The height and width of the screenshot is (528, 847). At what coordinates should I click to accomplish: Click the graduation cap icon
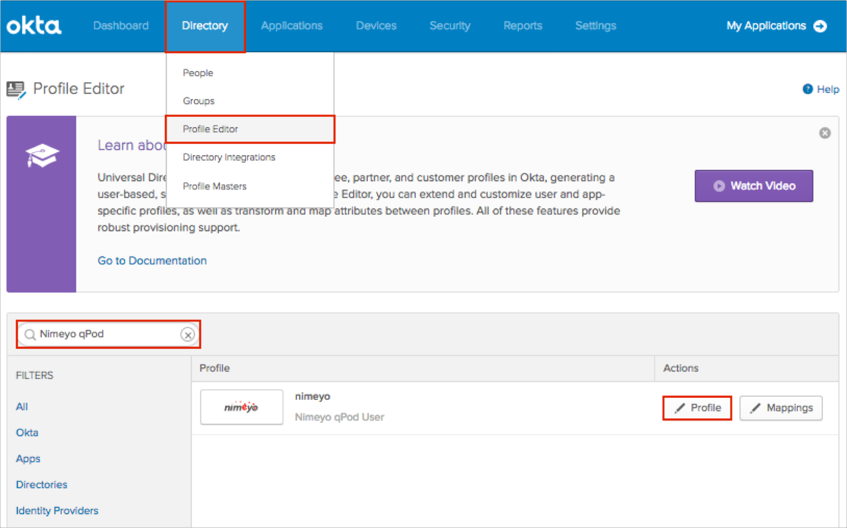(42, 156)
